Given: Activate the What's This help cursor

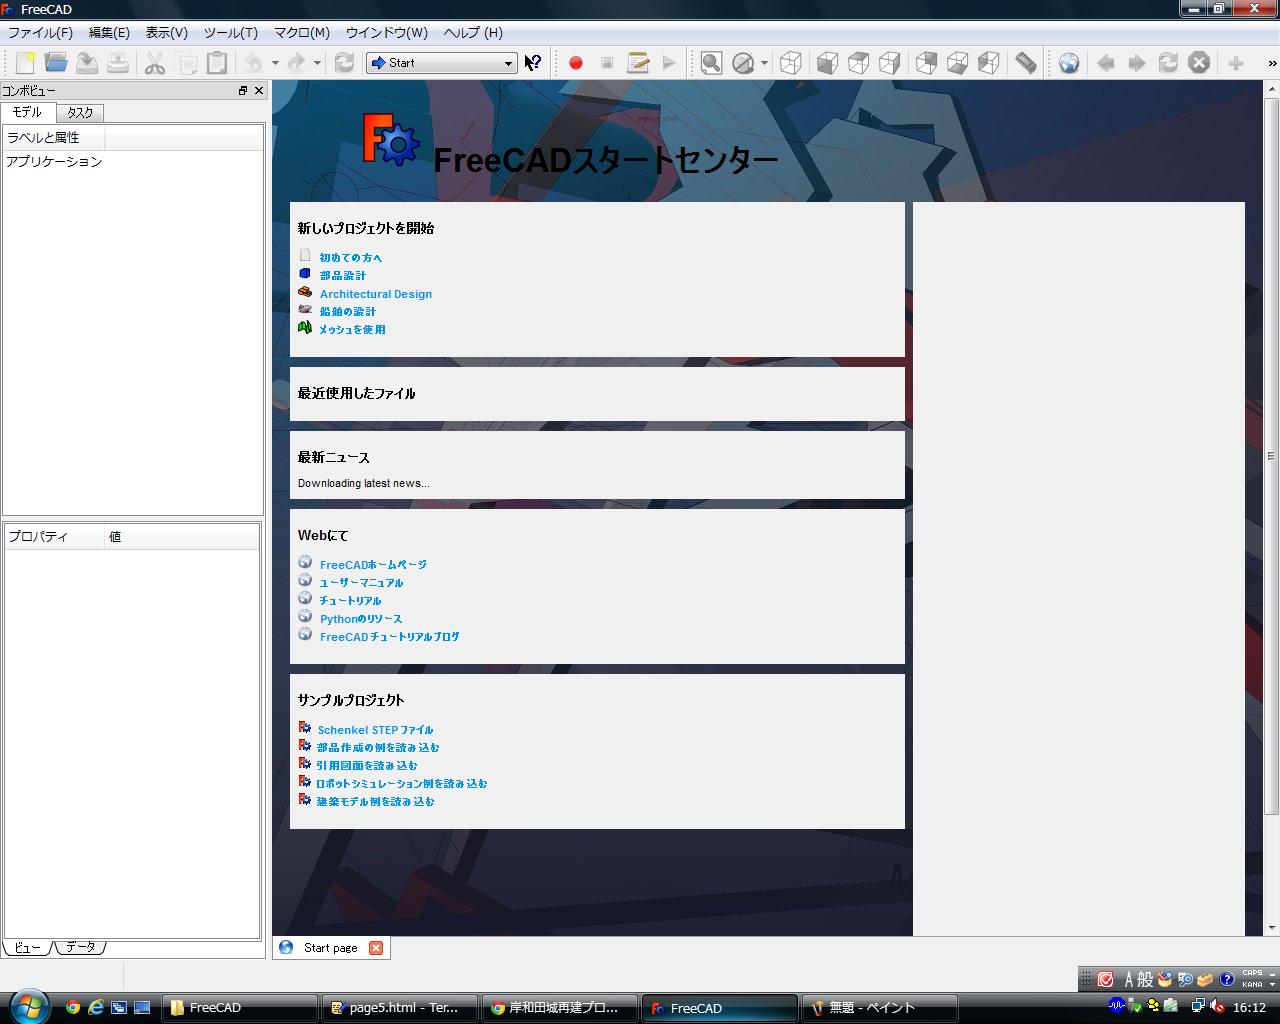Looking at the screenshot, I should coord(533,63).
